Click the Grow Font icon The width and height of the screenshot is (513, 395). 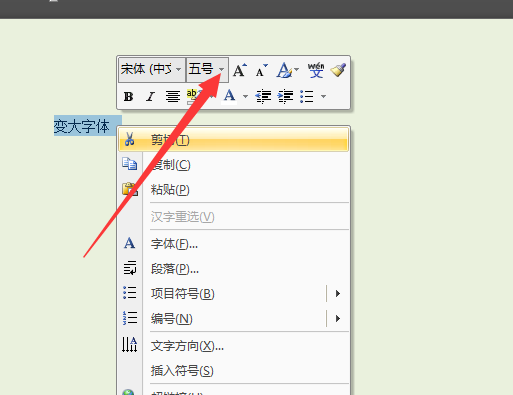pyautogui.click(x=240, y=70)
